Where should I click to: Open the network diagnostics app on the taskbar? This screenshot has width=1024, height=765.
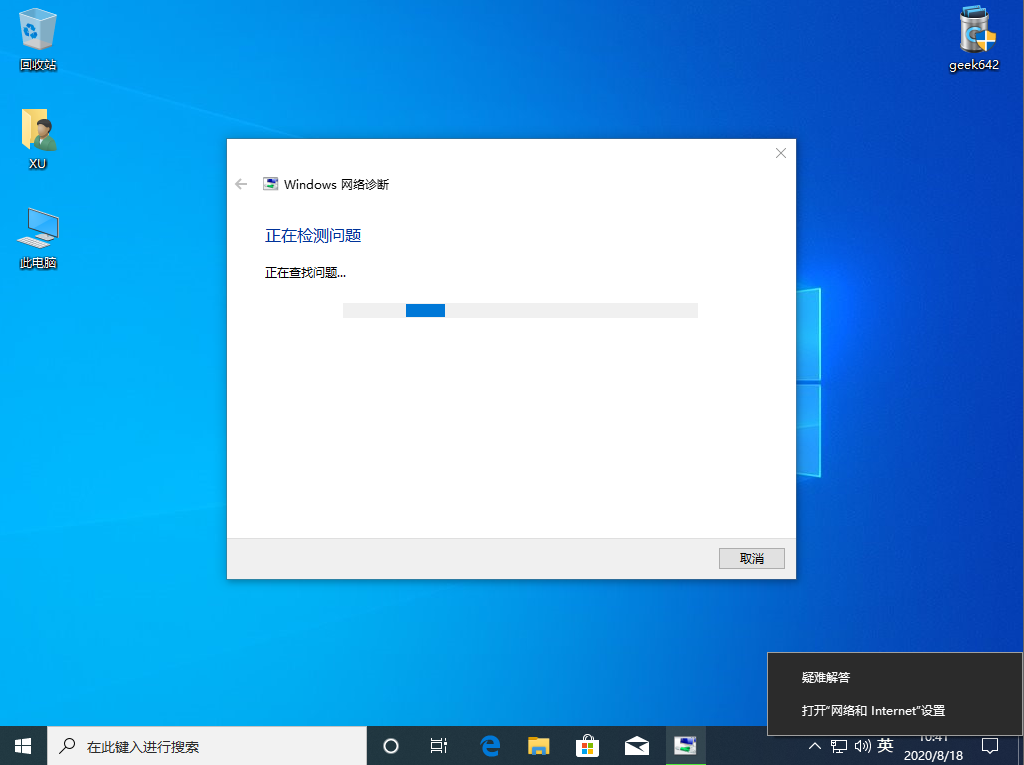click(685, 745)
